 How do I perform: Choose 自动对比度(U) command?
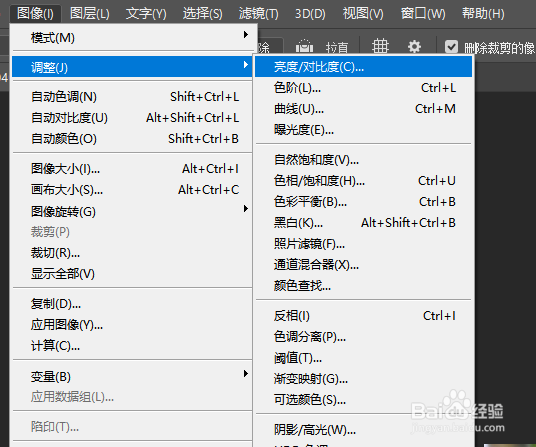132,118
